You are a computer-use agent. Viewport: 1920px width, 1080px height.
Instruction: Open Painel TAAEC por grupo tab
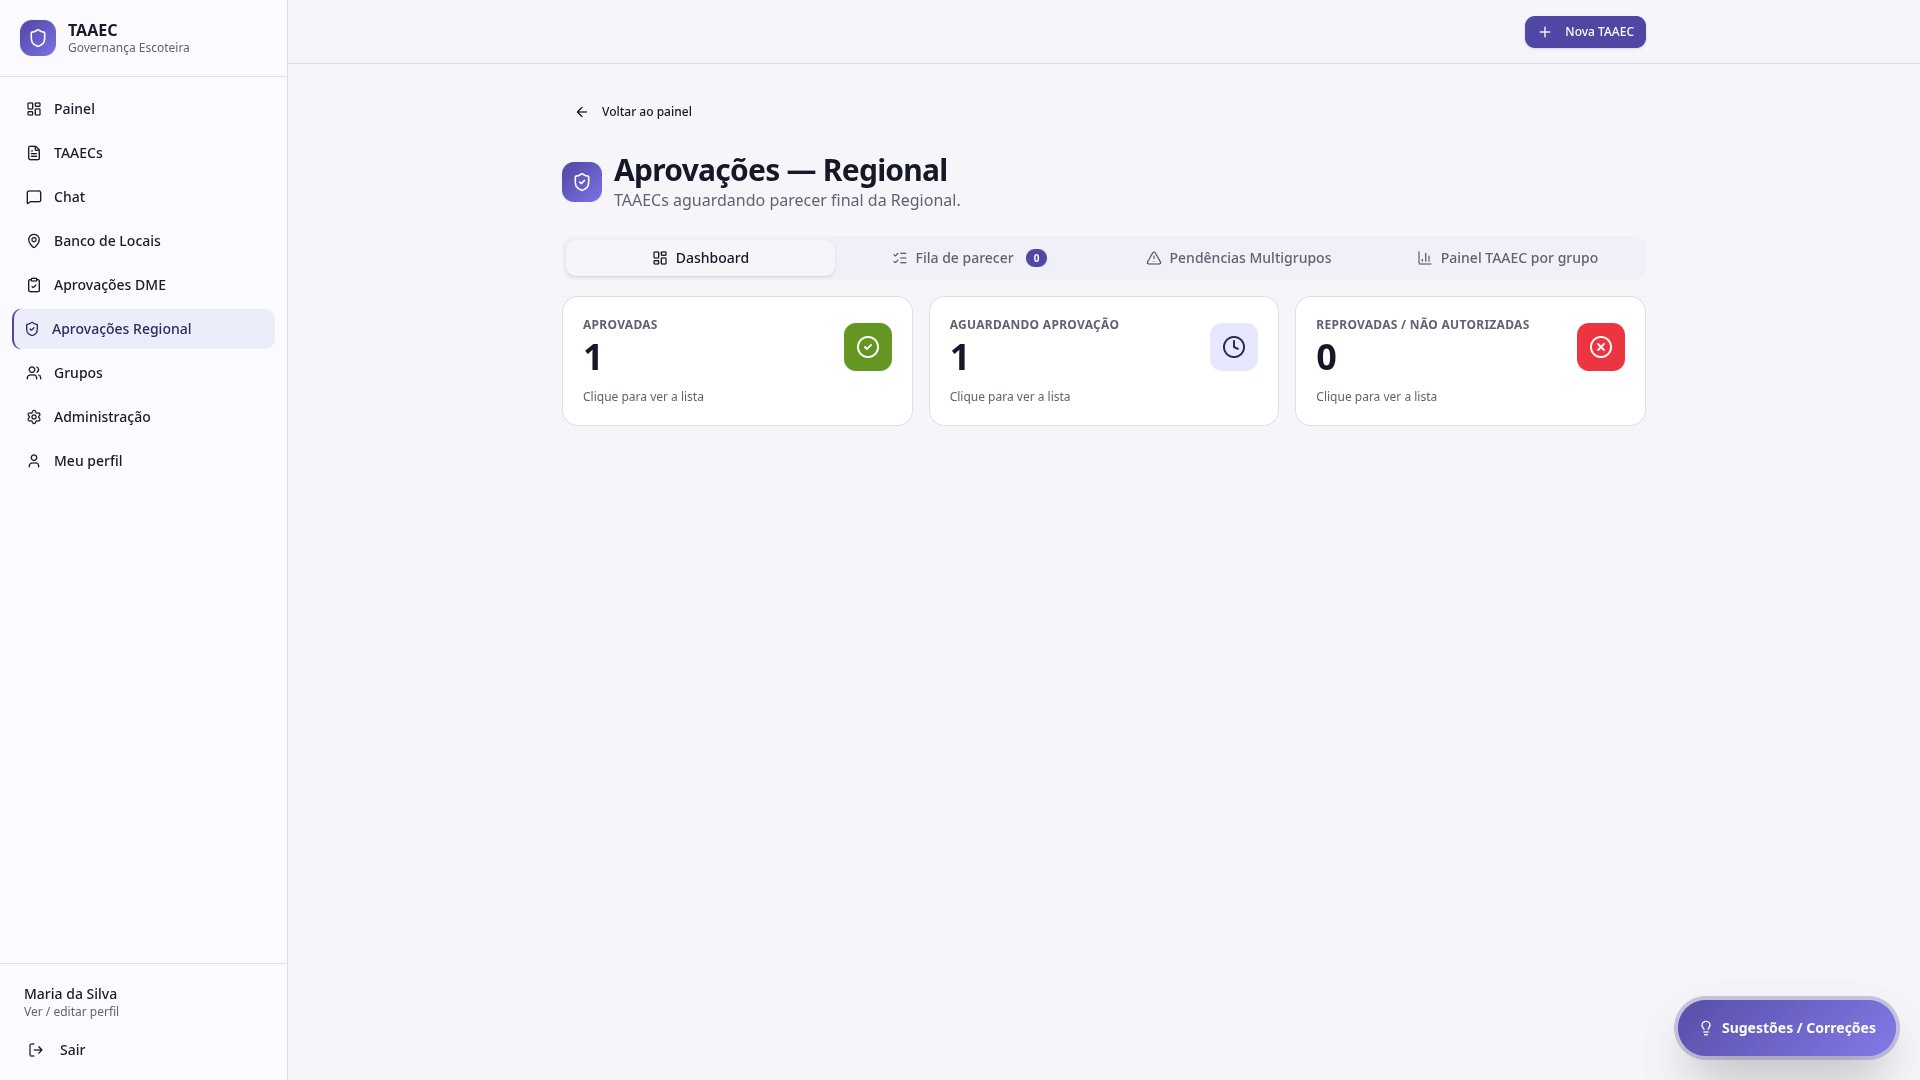pos(1507,258)
